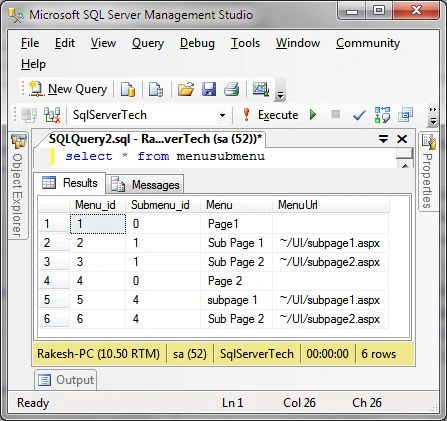This screenshot has width=447, height=421.
Task: Click the blue Parse checkmark icon
Action: click(x=359, y=115)
